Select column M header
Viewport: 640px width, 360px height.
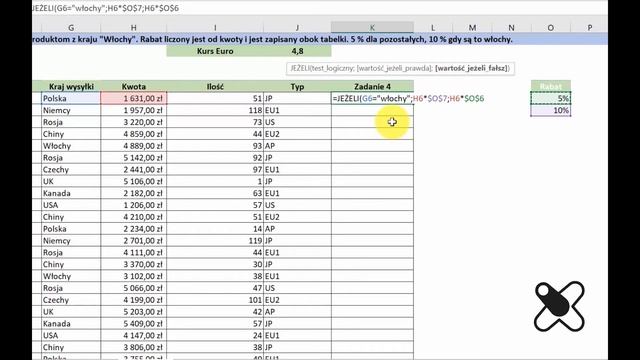(472, 28)
